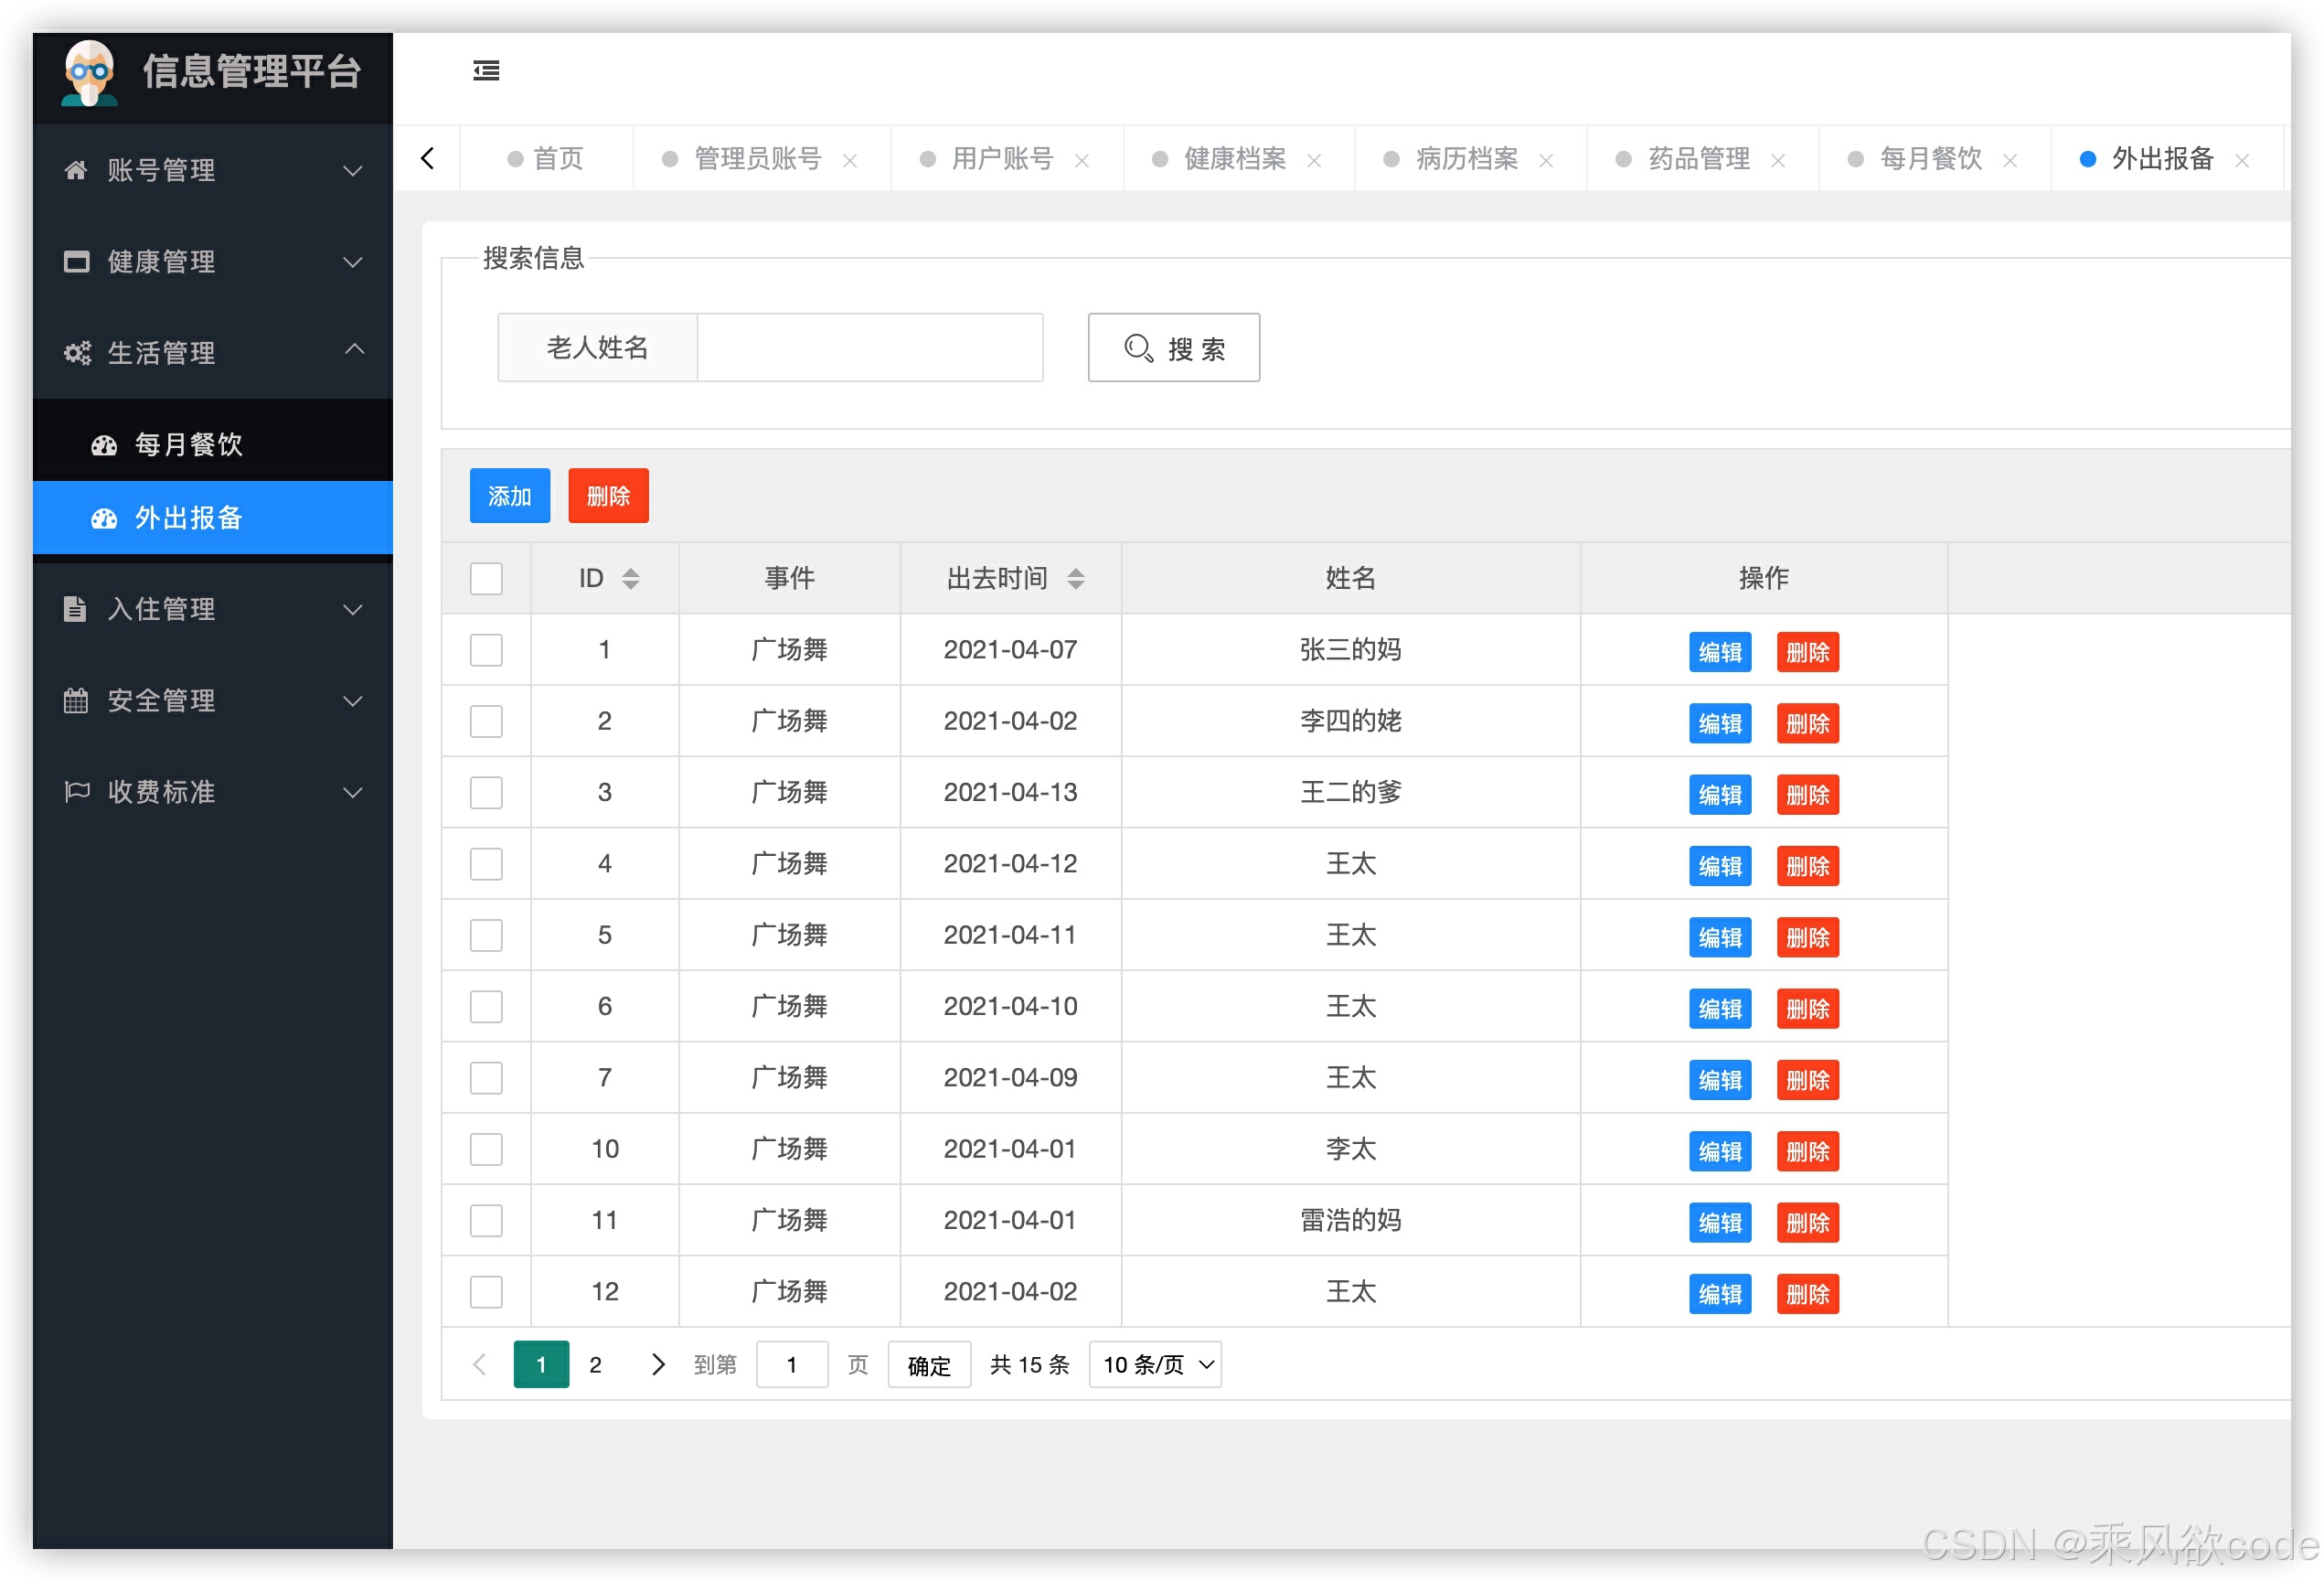
Task: Click the 添加 button above the table
Action: 509,495
